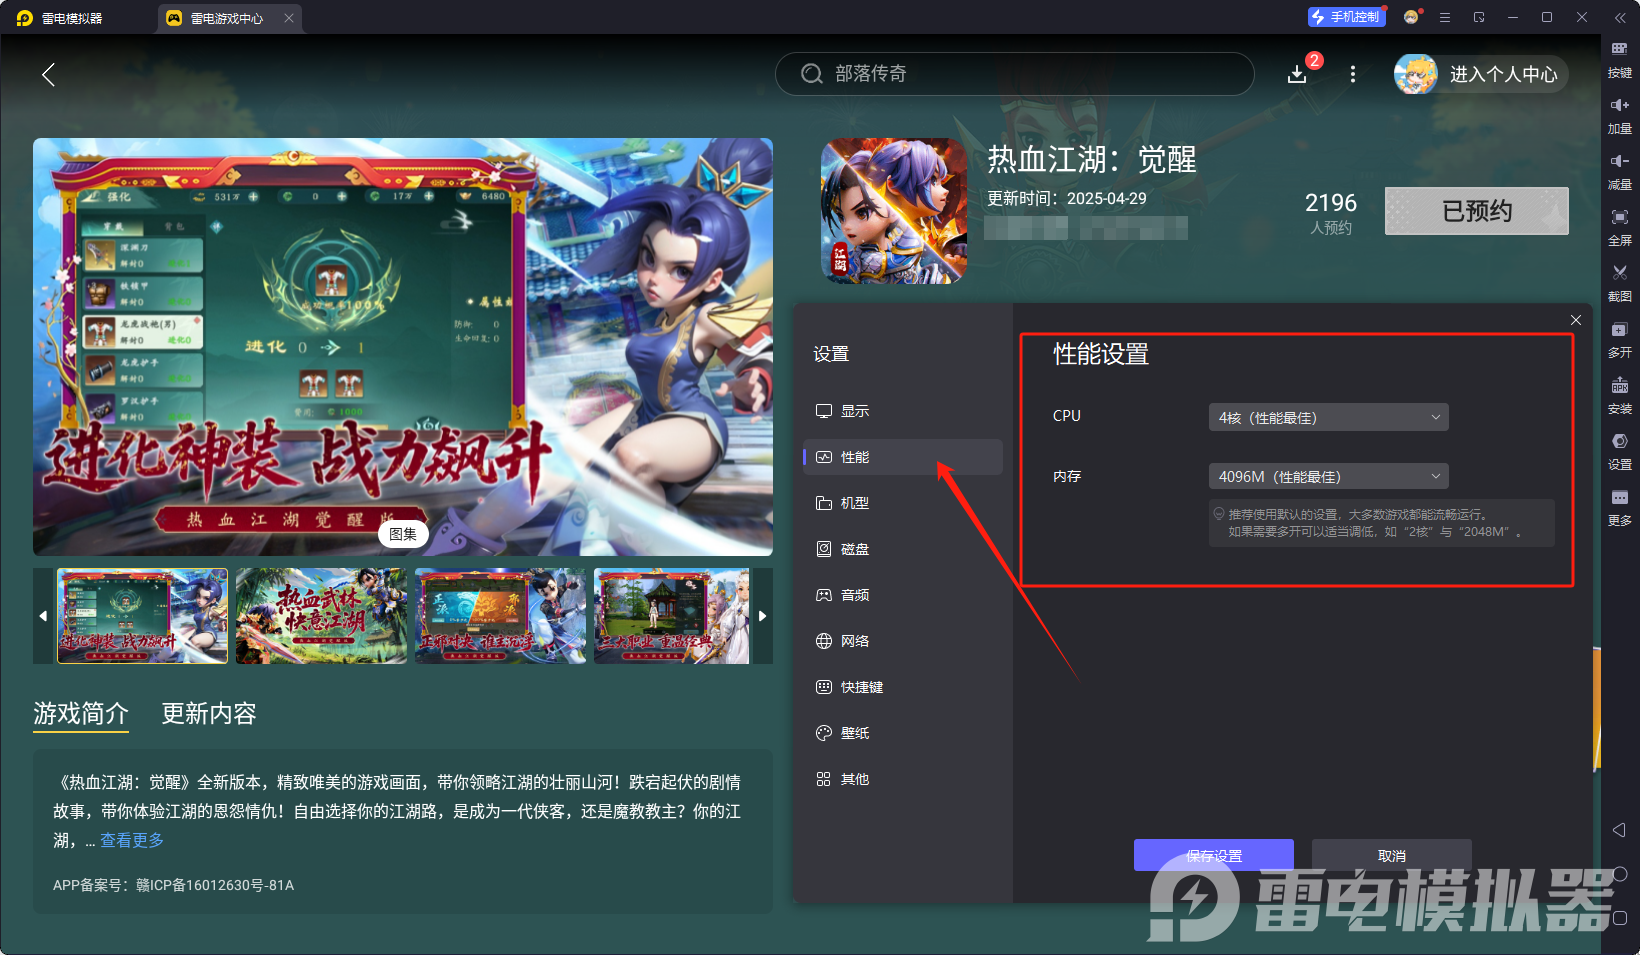Screen dimensions: 1640x955
Task: Click the 更新时间：2025-04-29 text
Action: pos(1067,198)
